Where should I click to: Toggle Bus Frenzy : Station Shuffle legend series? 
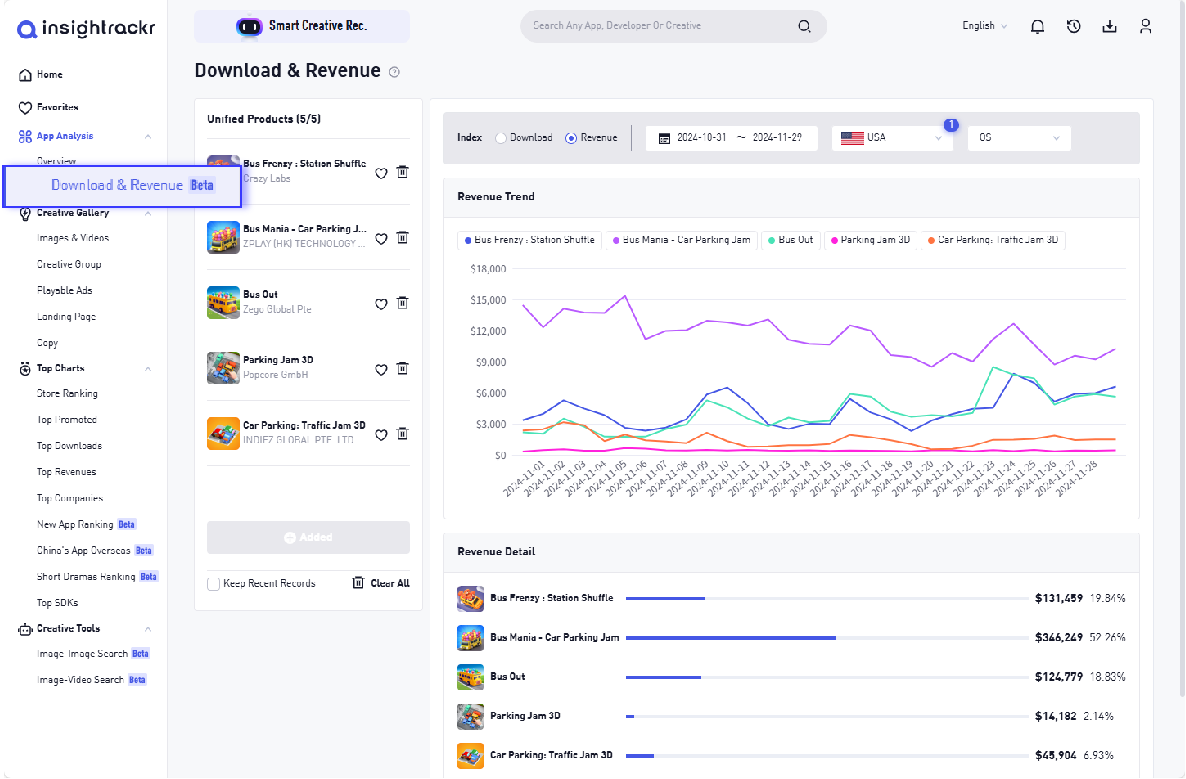click(x=529, y=241)
